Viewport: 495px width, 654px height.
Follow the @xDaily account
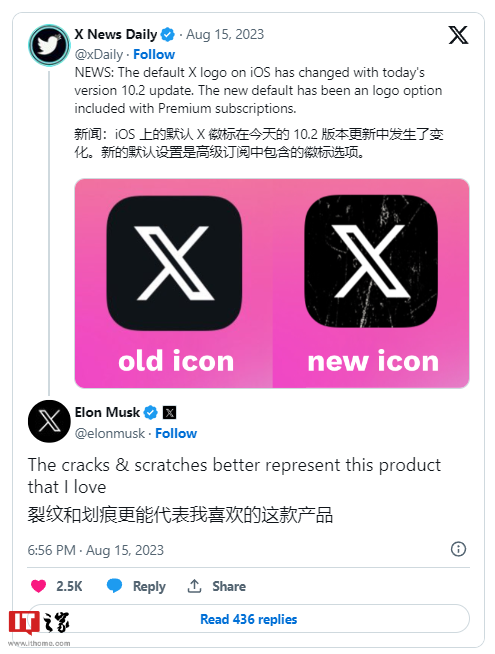[154, 54]
